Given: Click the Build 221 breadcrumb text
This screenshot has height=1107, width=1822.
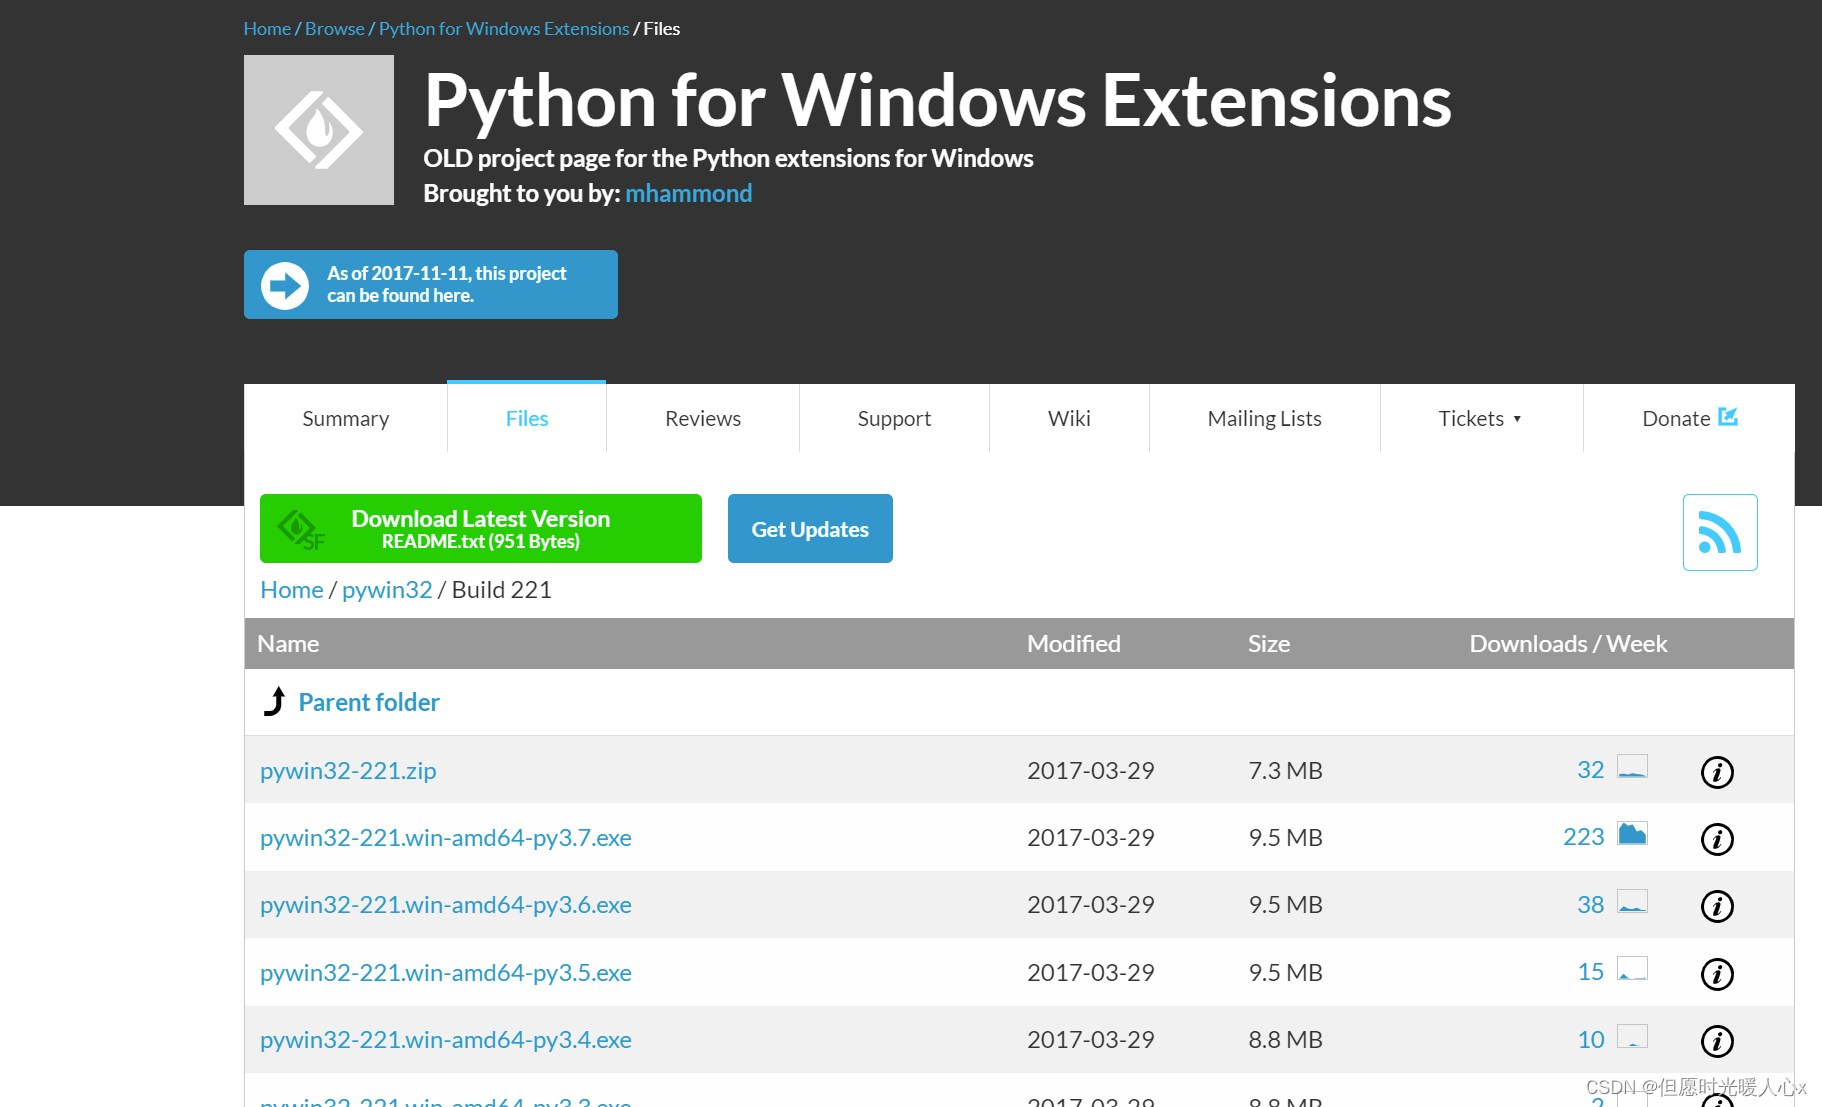Looking at the screenshot, I should [502, 589].
